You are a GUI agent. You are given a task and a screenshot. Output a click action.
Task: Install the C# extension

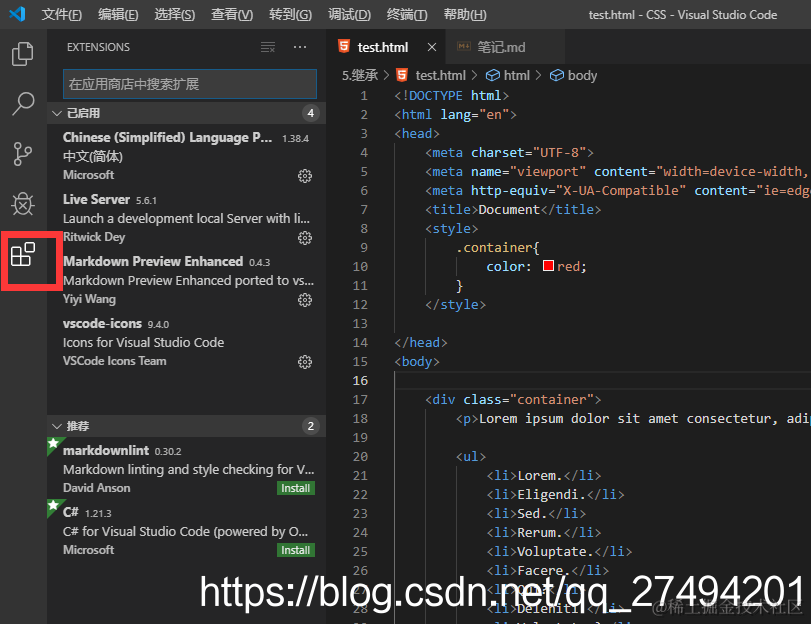click(x=295, y=550)
